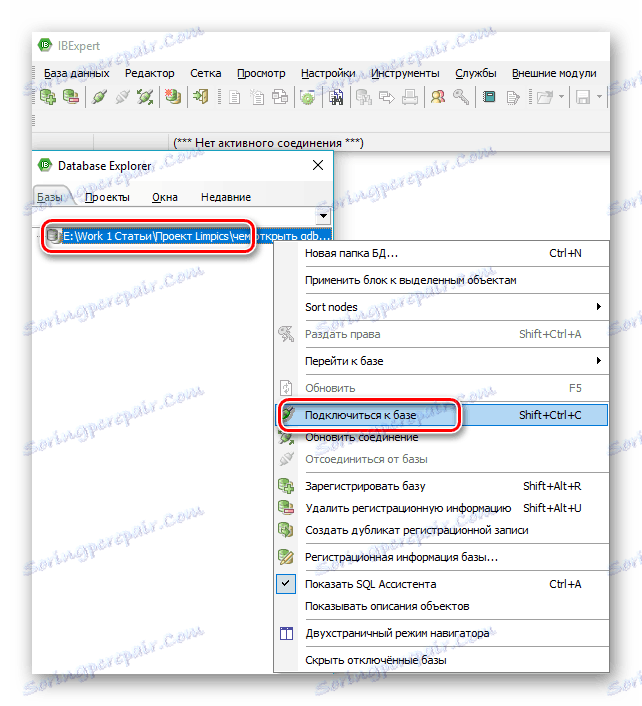Screen dimensions: 642x706
Task: Click the blank document toolbar icon
Action: click(234, 97)
